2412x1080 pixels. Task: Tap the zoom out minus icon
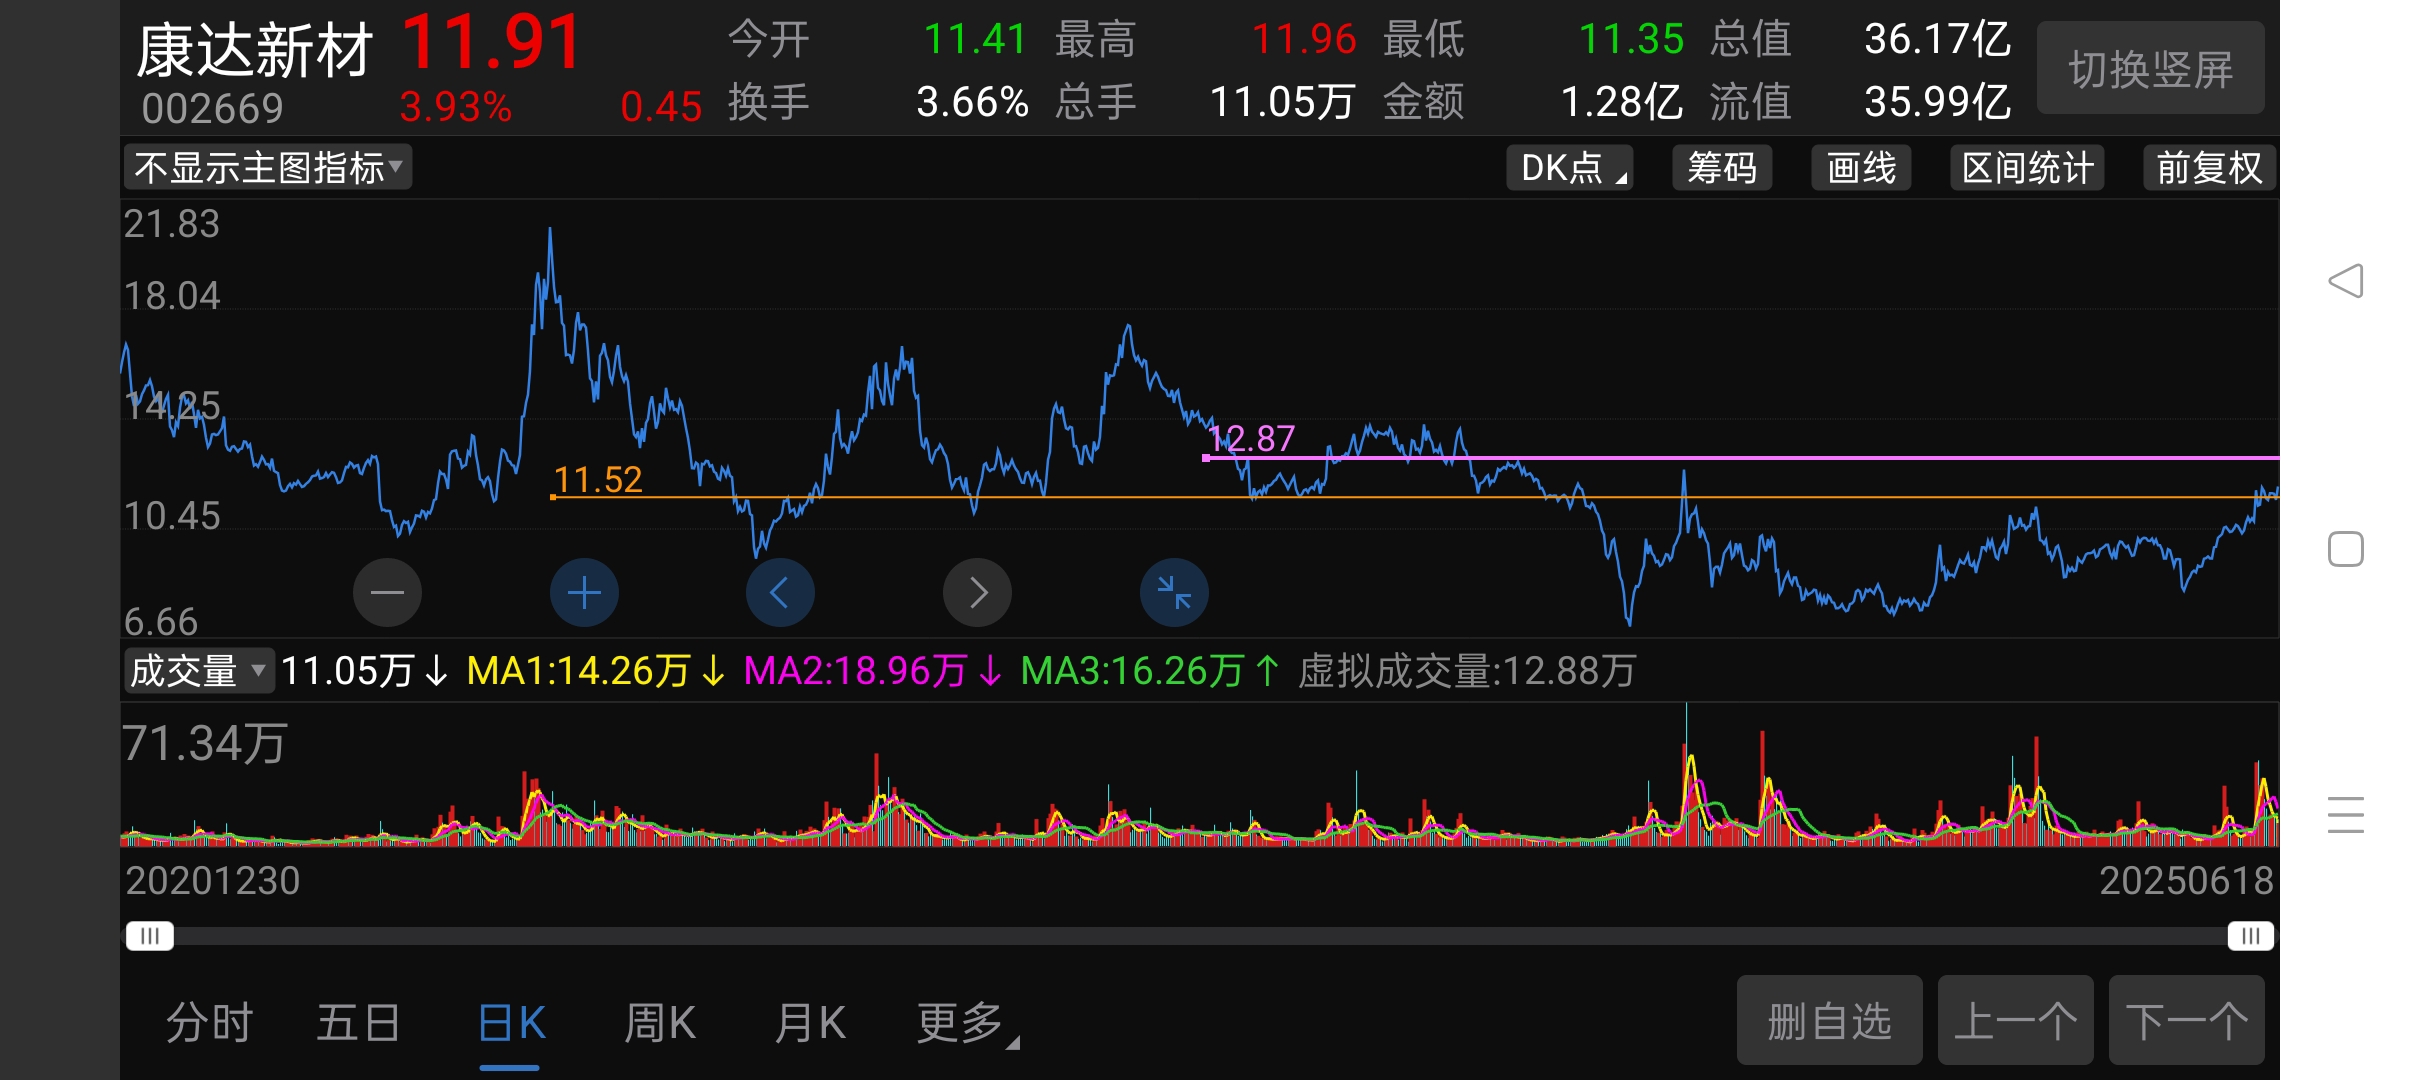[x=387, y=593]
